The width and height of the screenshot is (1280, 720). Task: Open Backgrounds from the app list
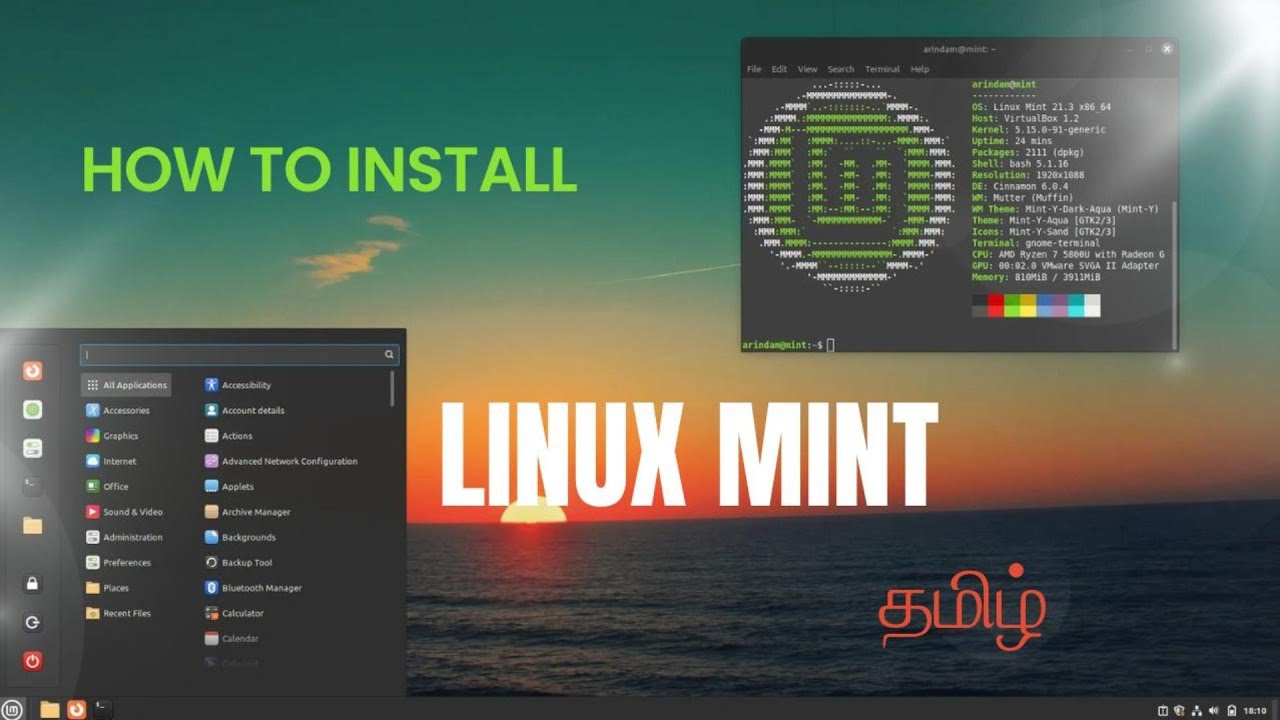click(240, 537)
